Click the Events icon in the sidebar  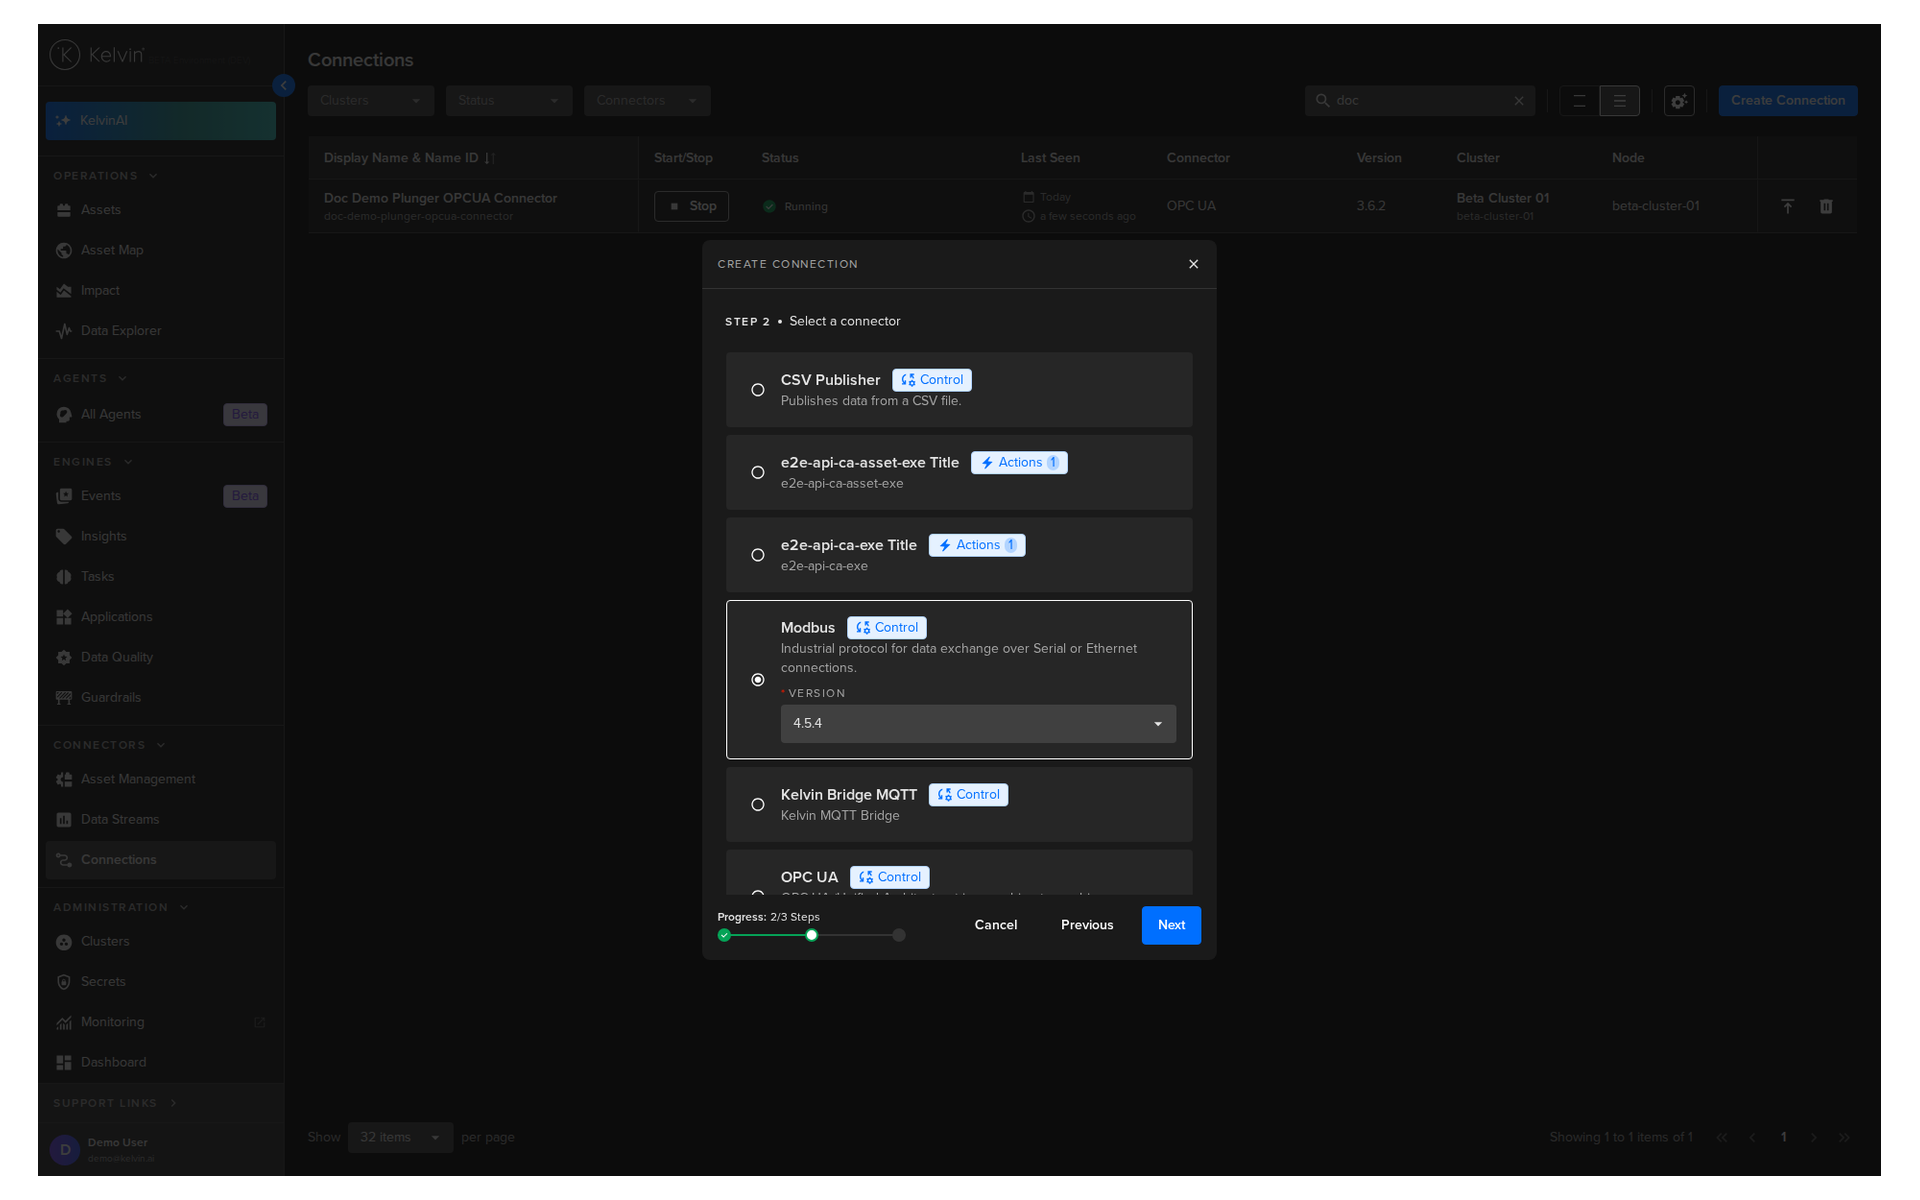64,496
